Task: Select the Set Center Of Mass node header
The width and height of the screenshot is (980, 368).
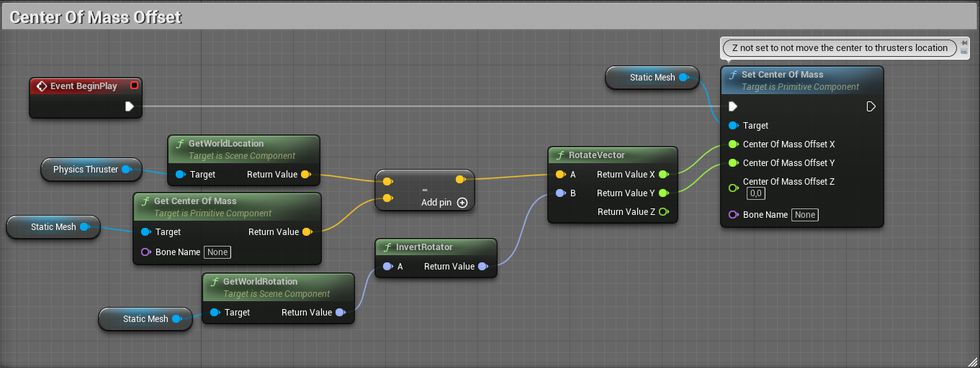Action: [x=802, y=80]
